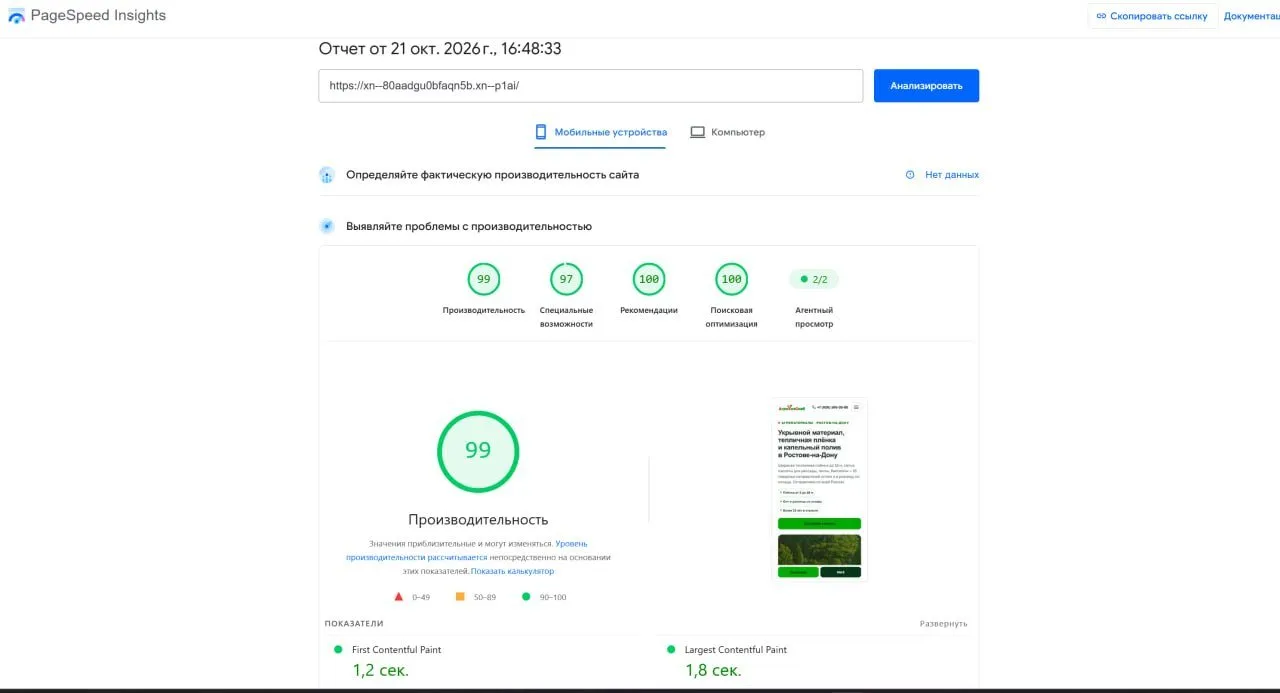The image size is (1280, 693).
Task: Click the PageSpeed Insights logo icon
Action: coord(16,16)
